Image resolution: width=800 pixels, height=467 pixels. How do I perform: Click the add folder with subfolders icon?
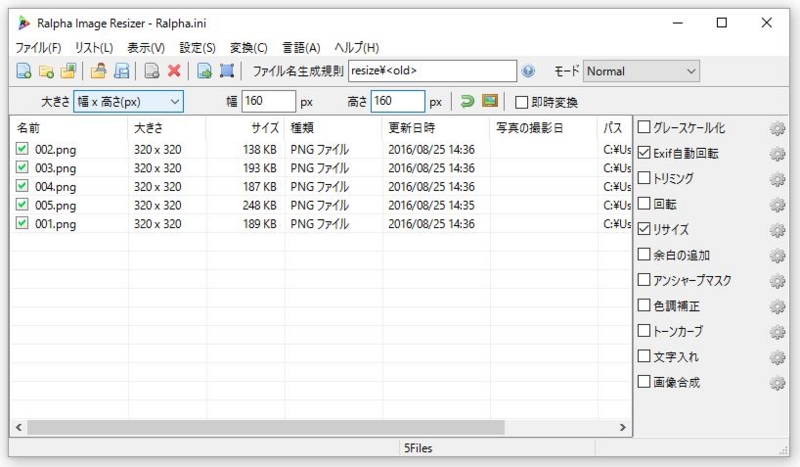click(68, 71)
